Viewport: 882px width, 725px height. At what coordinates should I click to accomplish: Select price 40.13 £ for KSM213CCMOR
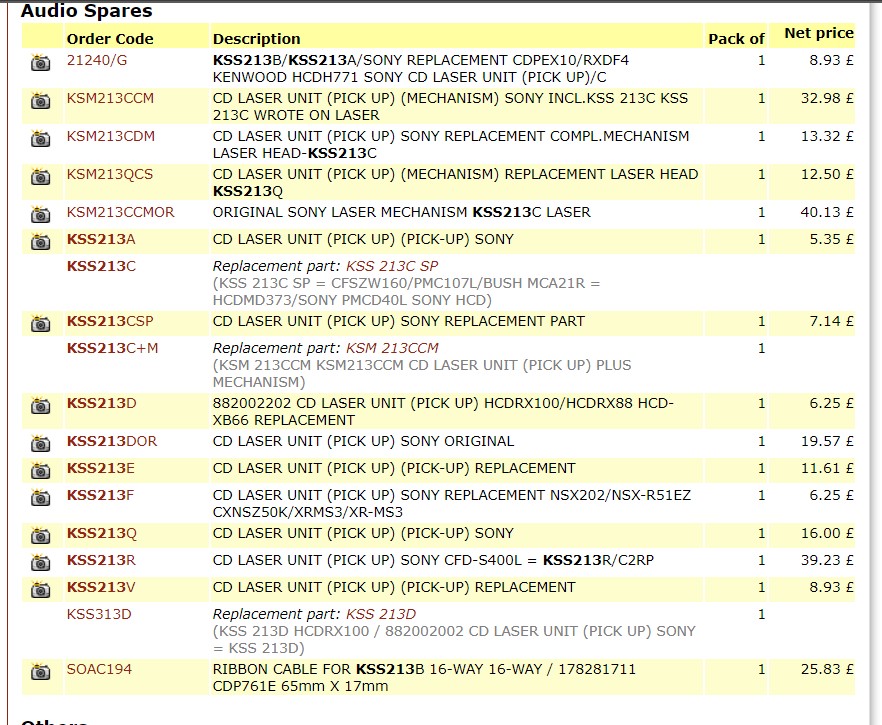tap(827, 212)
